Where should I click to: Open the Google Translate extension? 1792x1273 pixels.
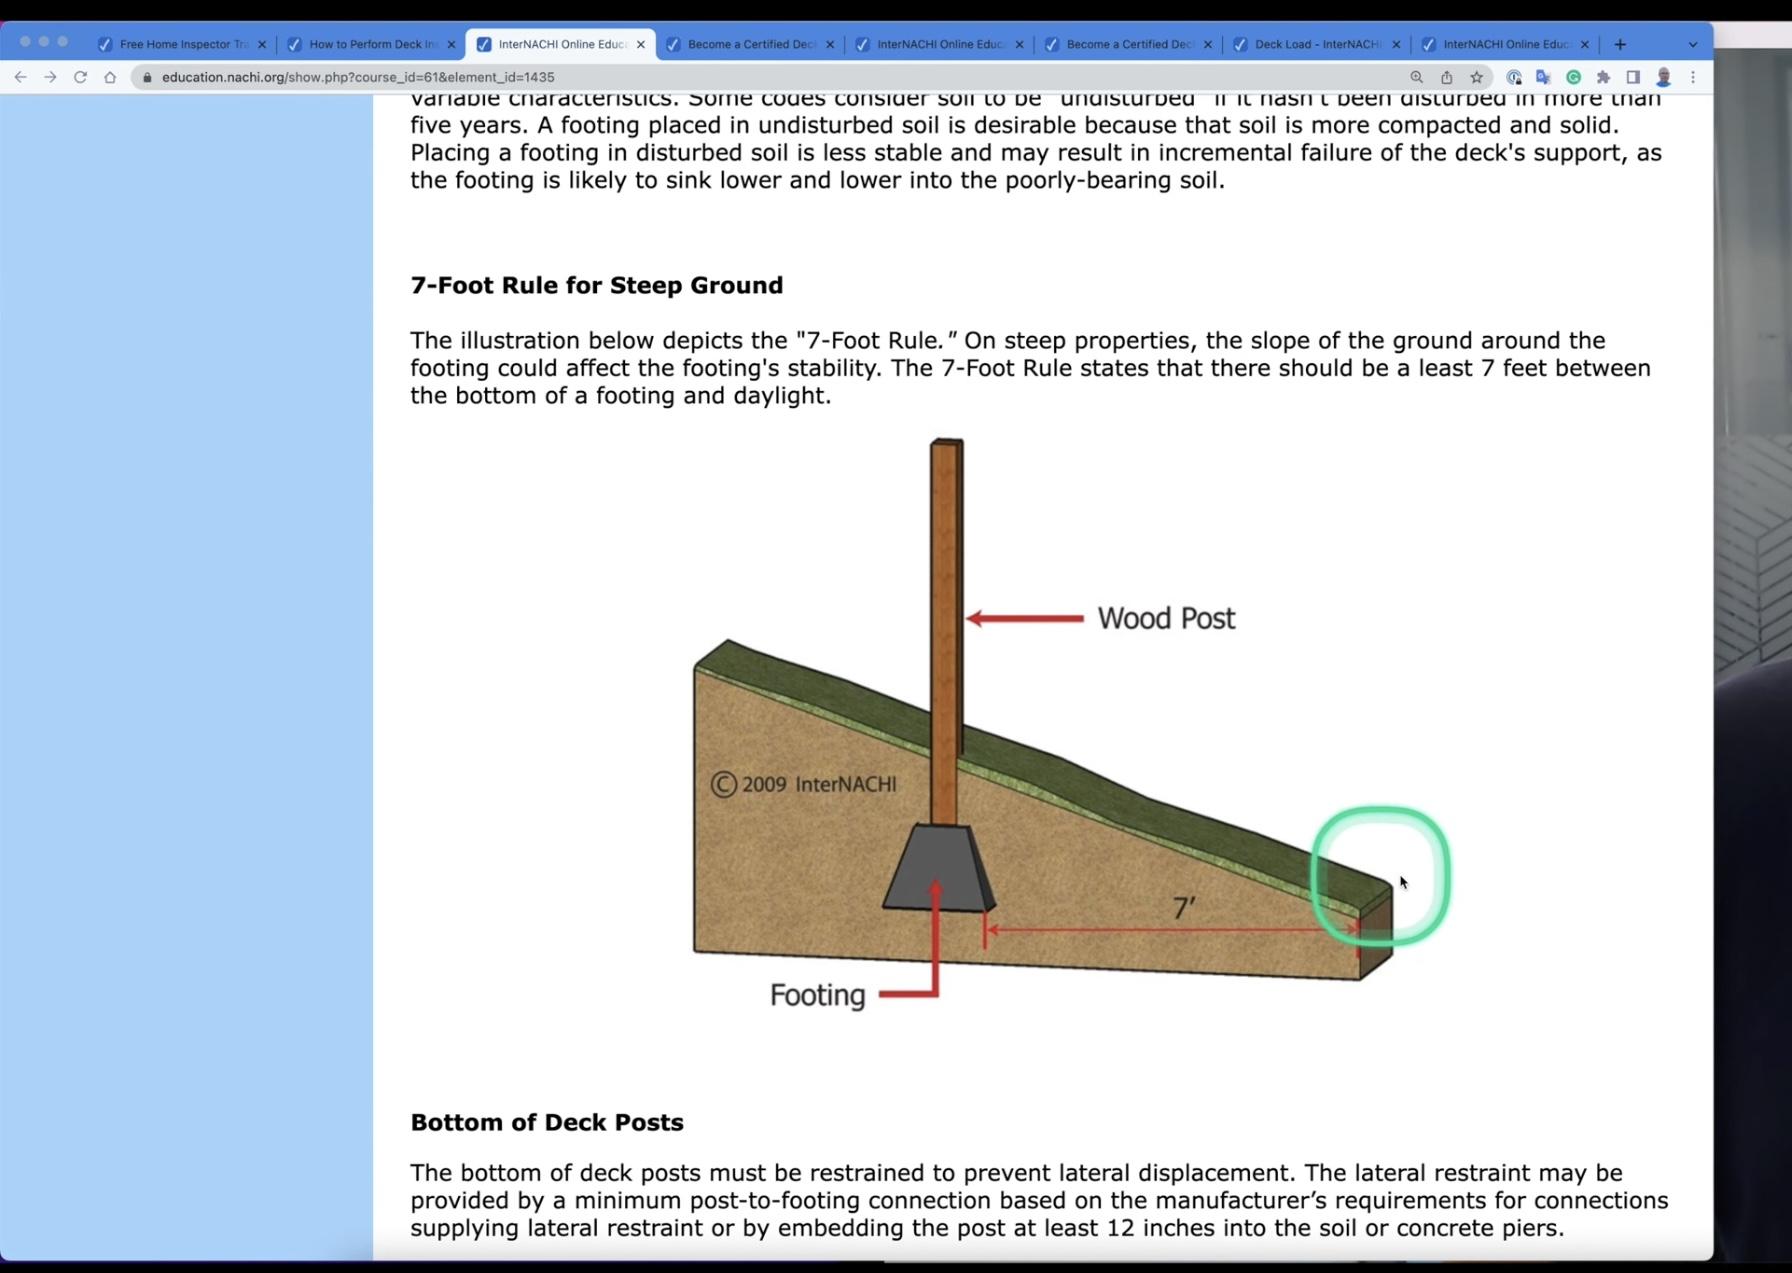coord(1543,77)
